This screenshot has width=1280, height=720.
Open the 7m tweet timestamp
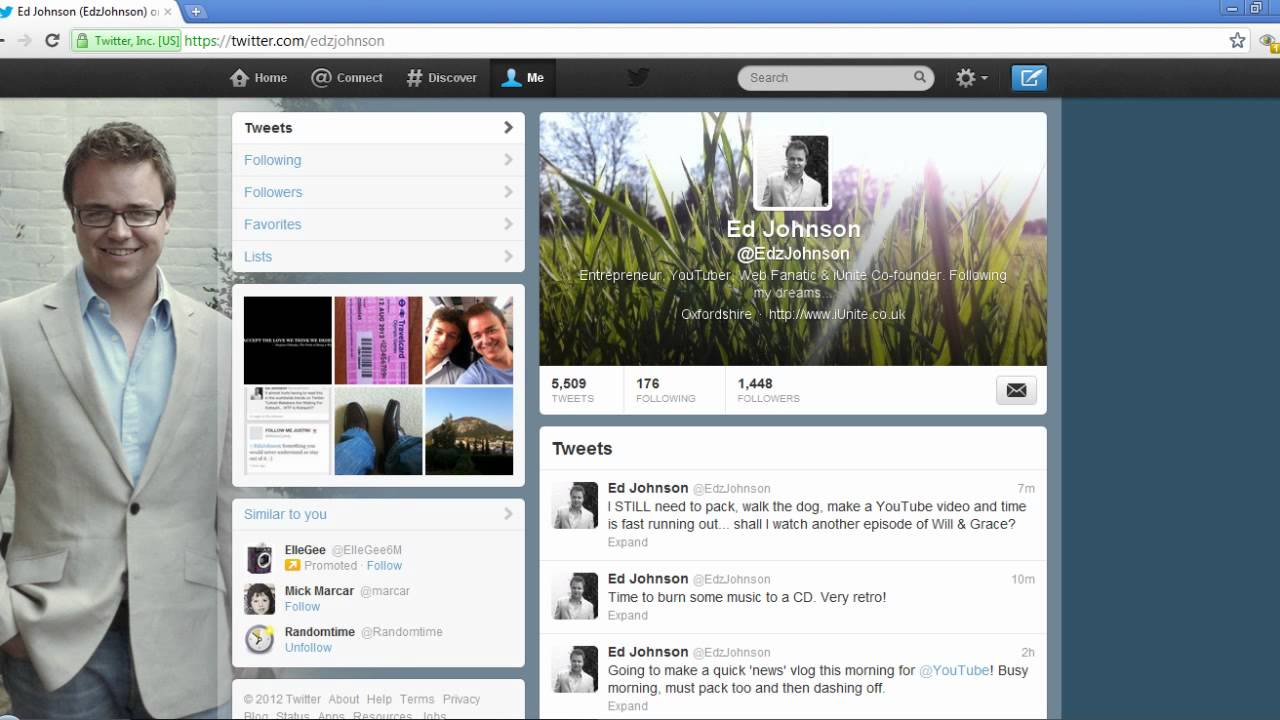point(1026,489)
